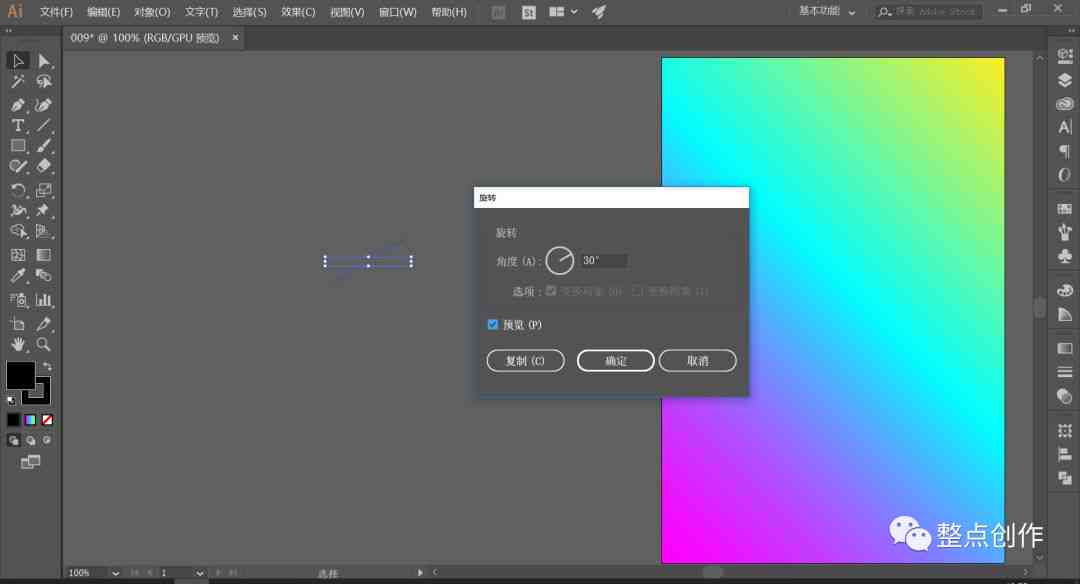This screenshot has height=584, width=1080.
Task: Pick the Type tool
Action: pyautogui.click(x=18, y=125)
